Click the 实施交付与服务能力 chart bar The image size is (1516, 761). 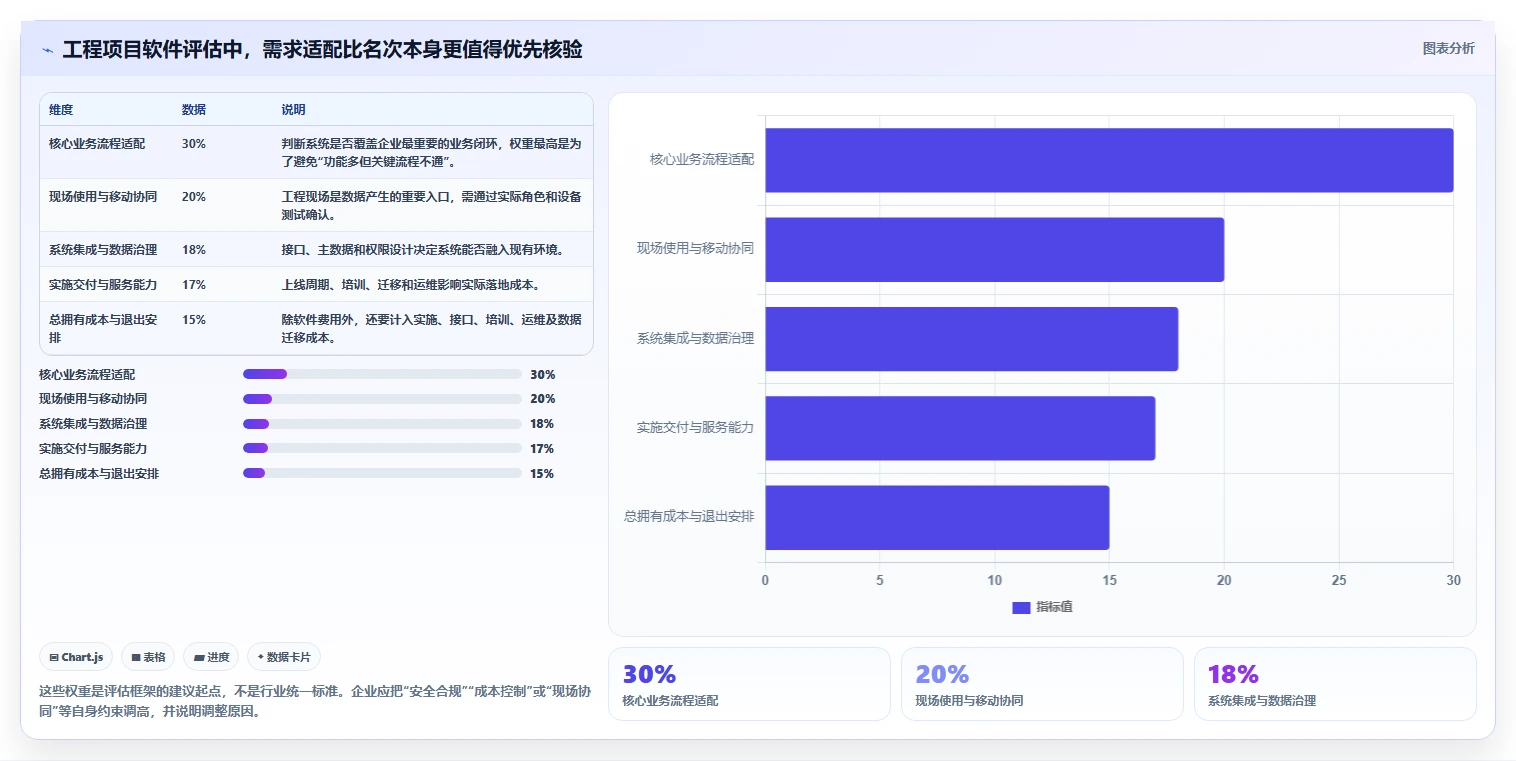(960, 428)
